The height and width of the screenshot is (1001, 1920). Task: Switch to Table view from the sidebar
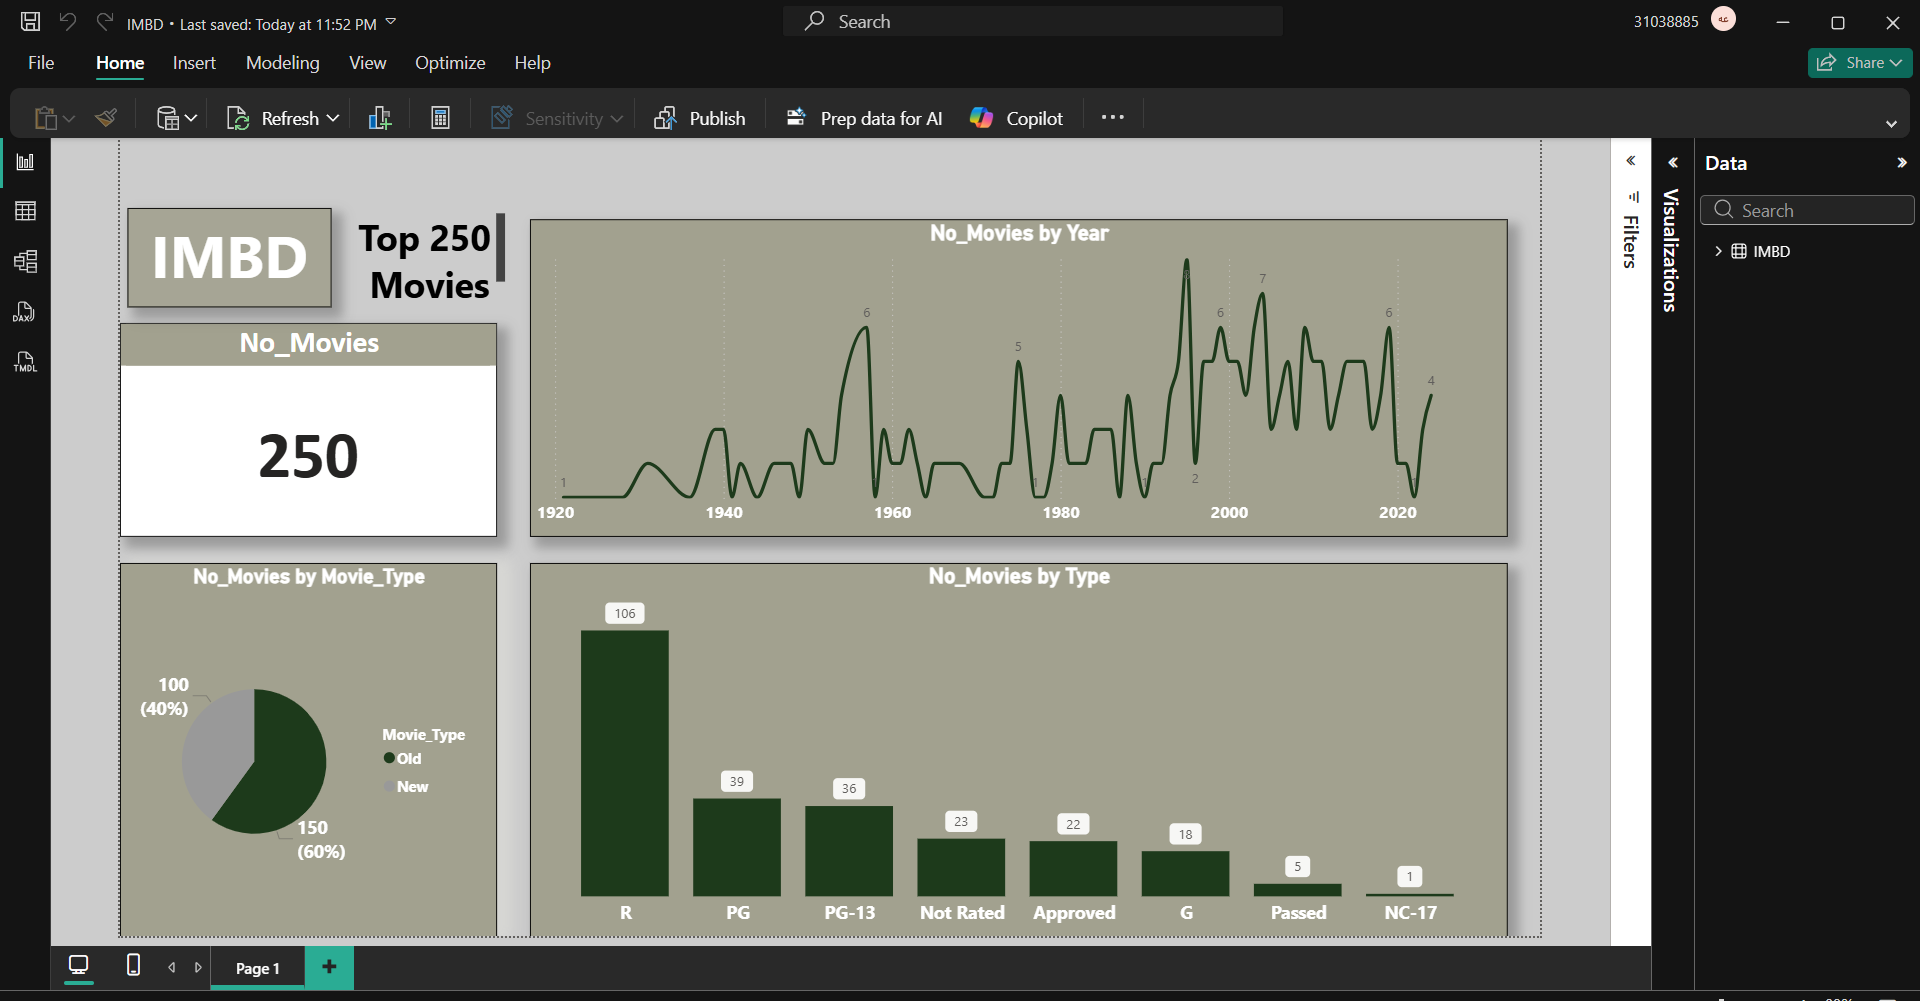click(x=25, y=210)
